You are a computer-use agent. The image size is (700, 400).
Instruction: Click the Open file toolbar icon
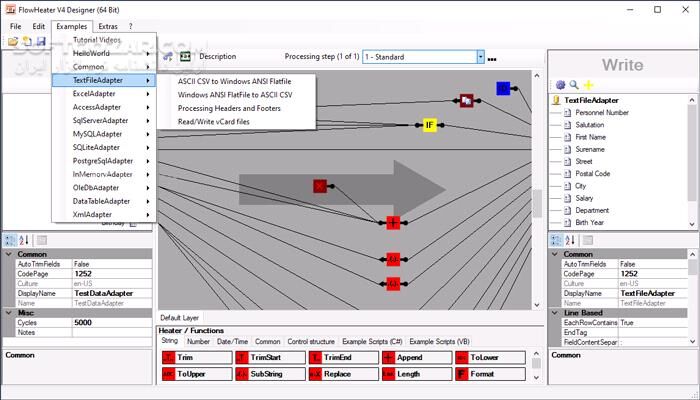pos(13,41)
